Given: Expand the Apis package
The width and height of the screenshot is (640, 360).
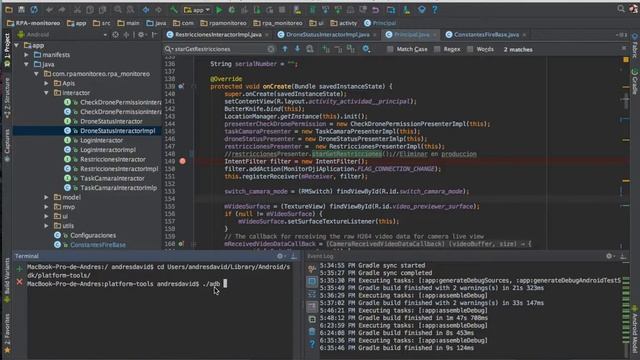Looking at the screenshot, I should [46, 83].
